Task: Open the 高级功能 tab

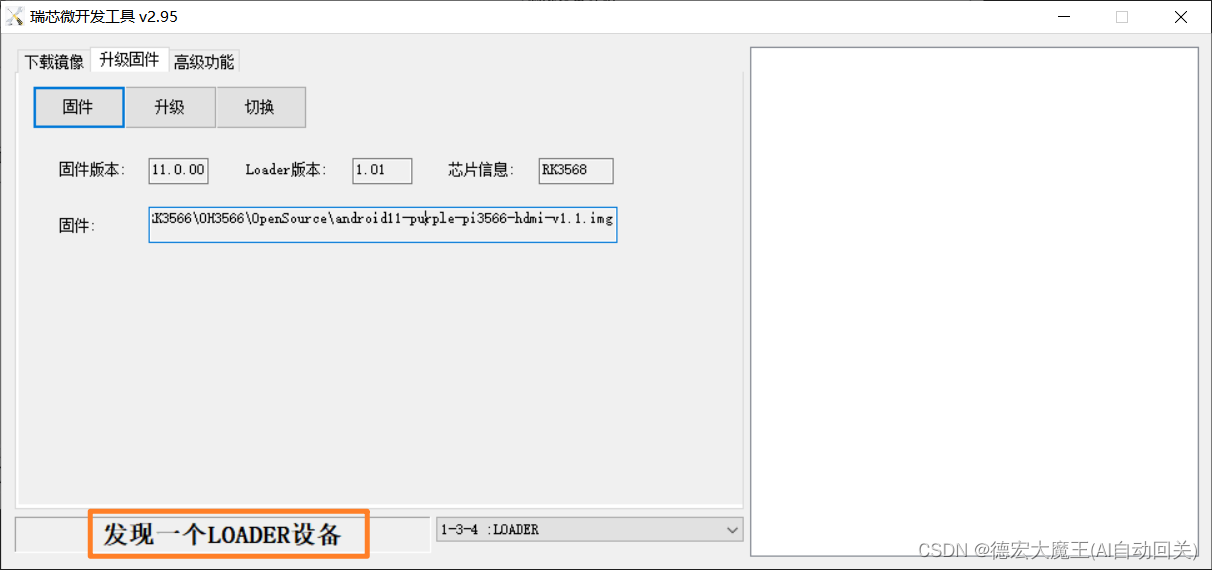Action: [204, 62]
